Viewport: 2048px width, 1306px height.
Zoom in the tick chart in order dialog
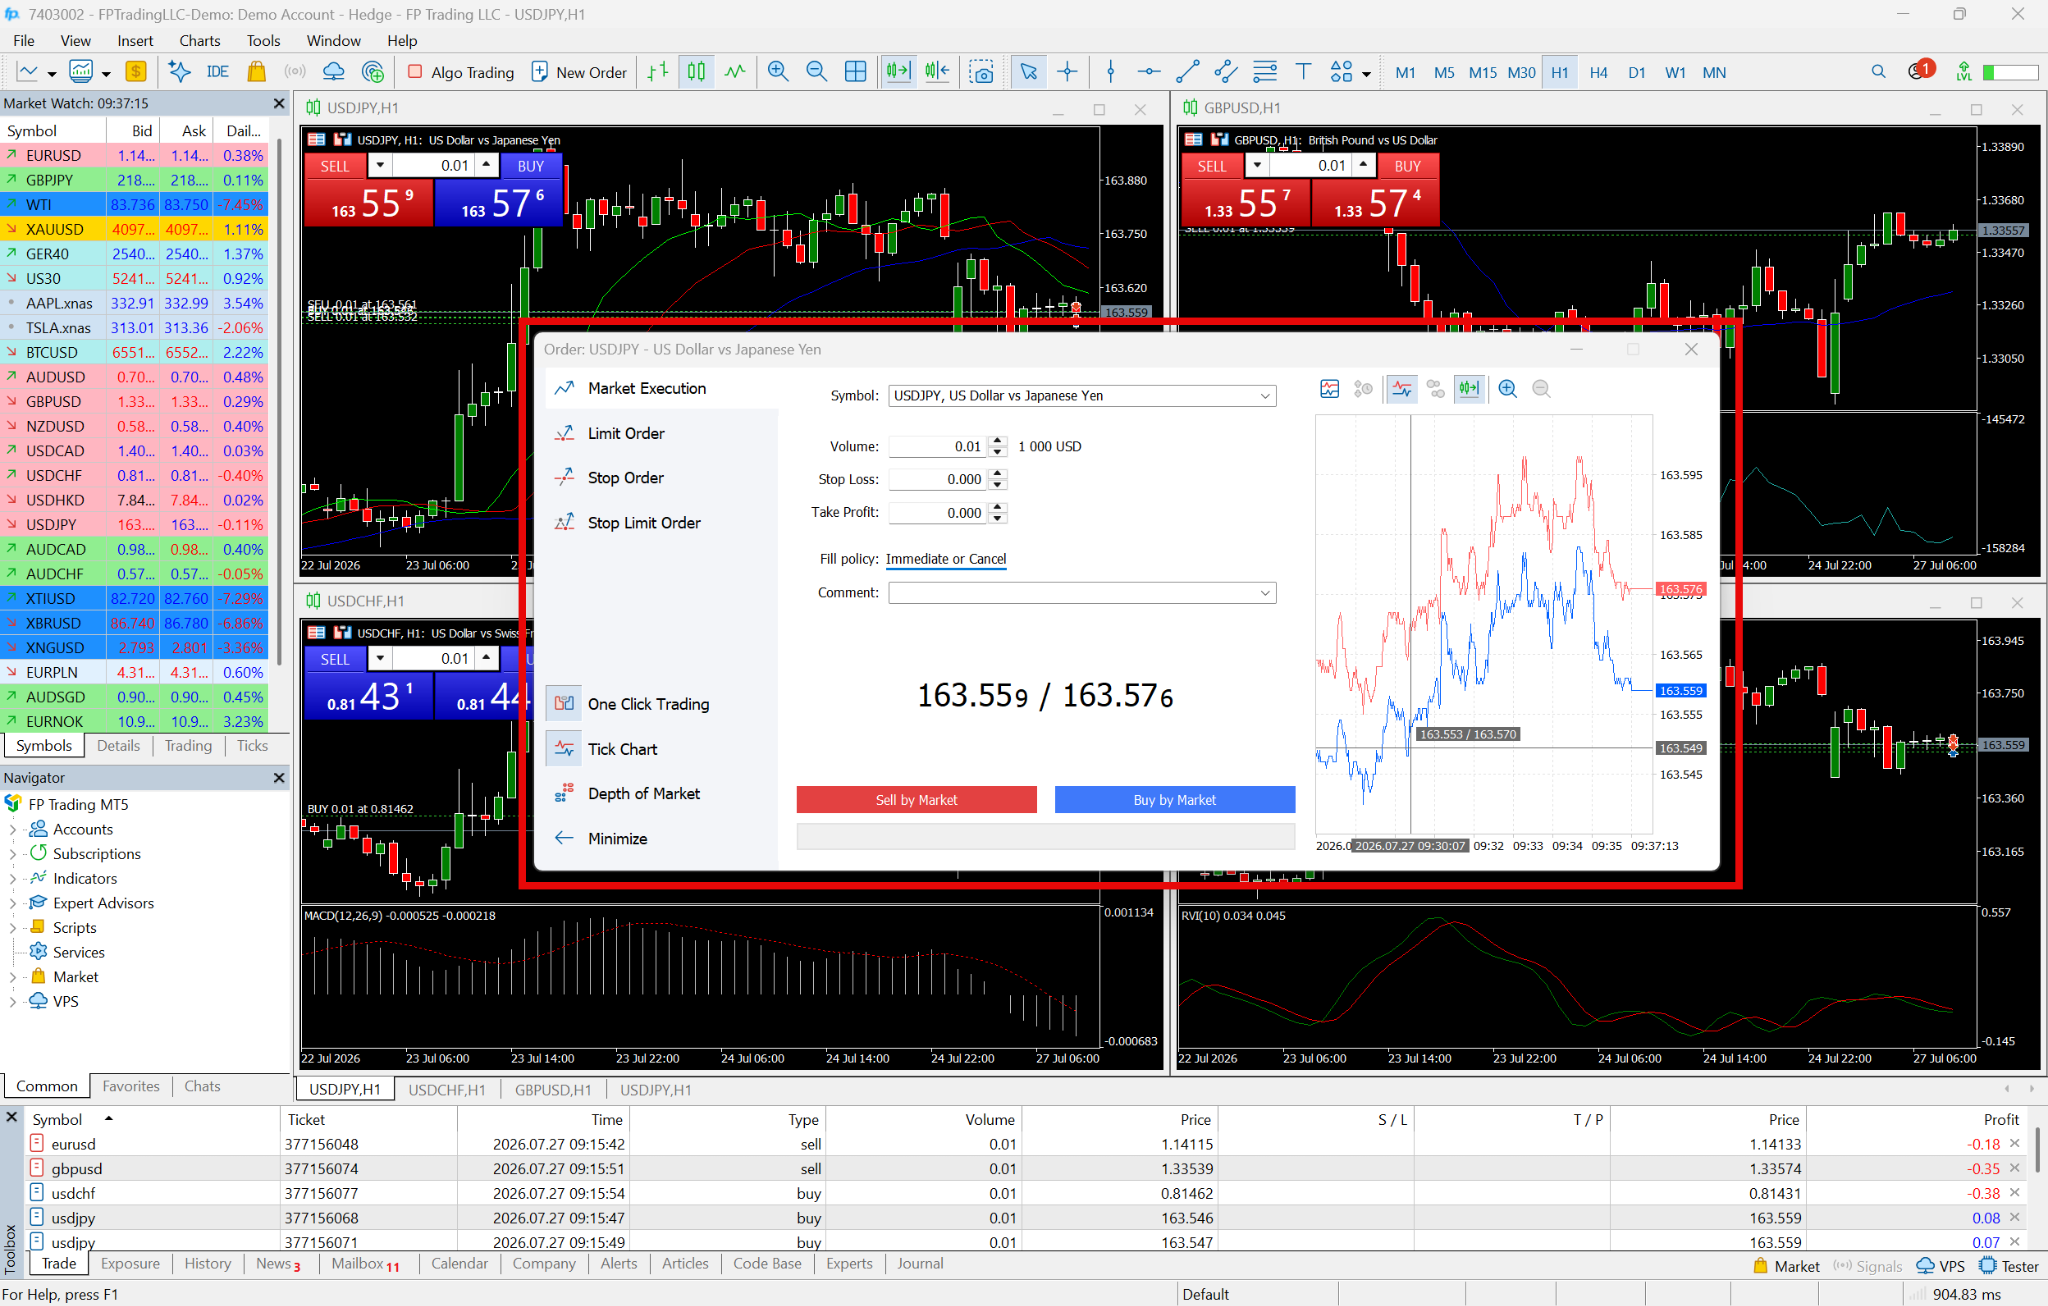[x=1508, y=389]
